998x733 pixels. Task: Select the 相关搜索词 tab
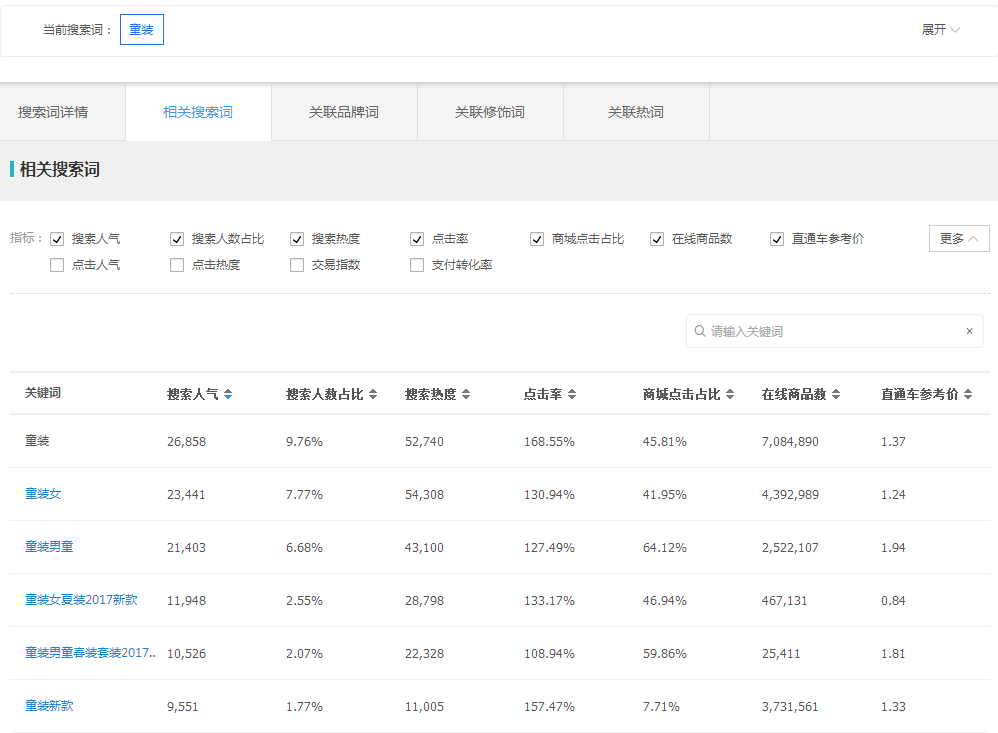[x=199, y=112]
